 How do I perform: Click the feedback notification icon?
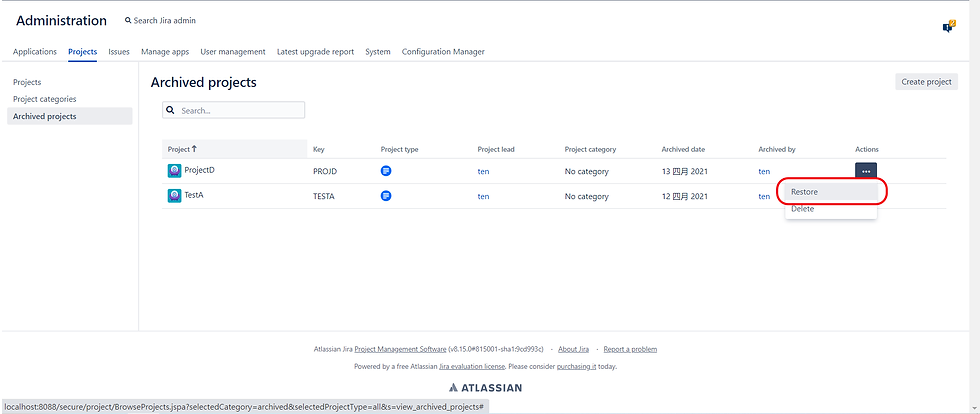949,26
